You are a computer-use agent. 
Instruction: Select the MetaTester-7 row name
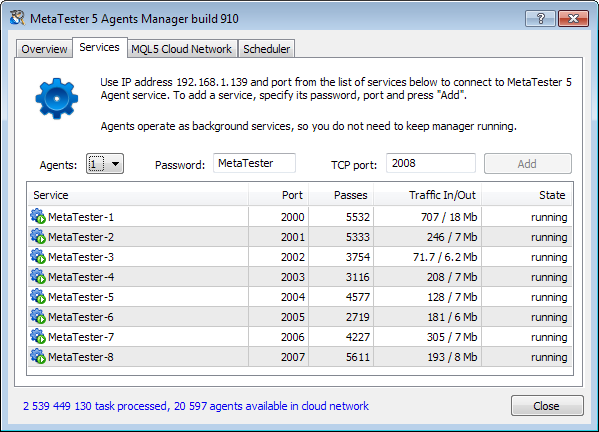[81, 337]
